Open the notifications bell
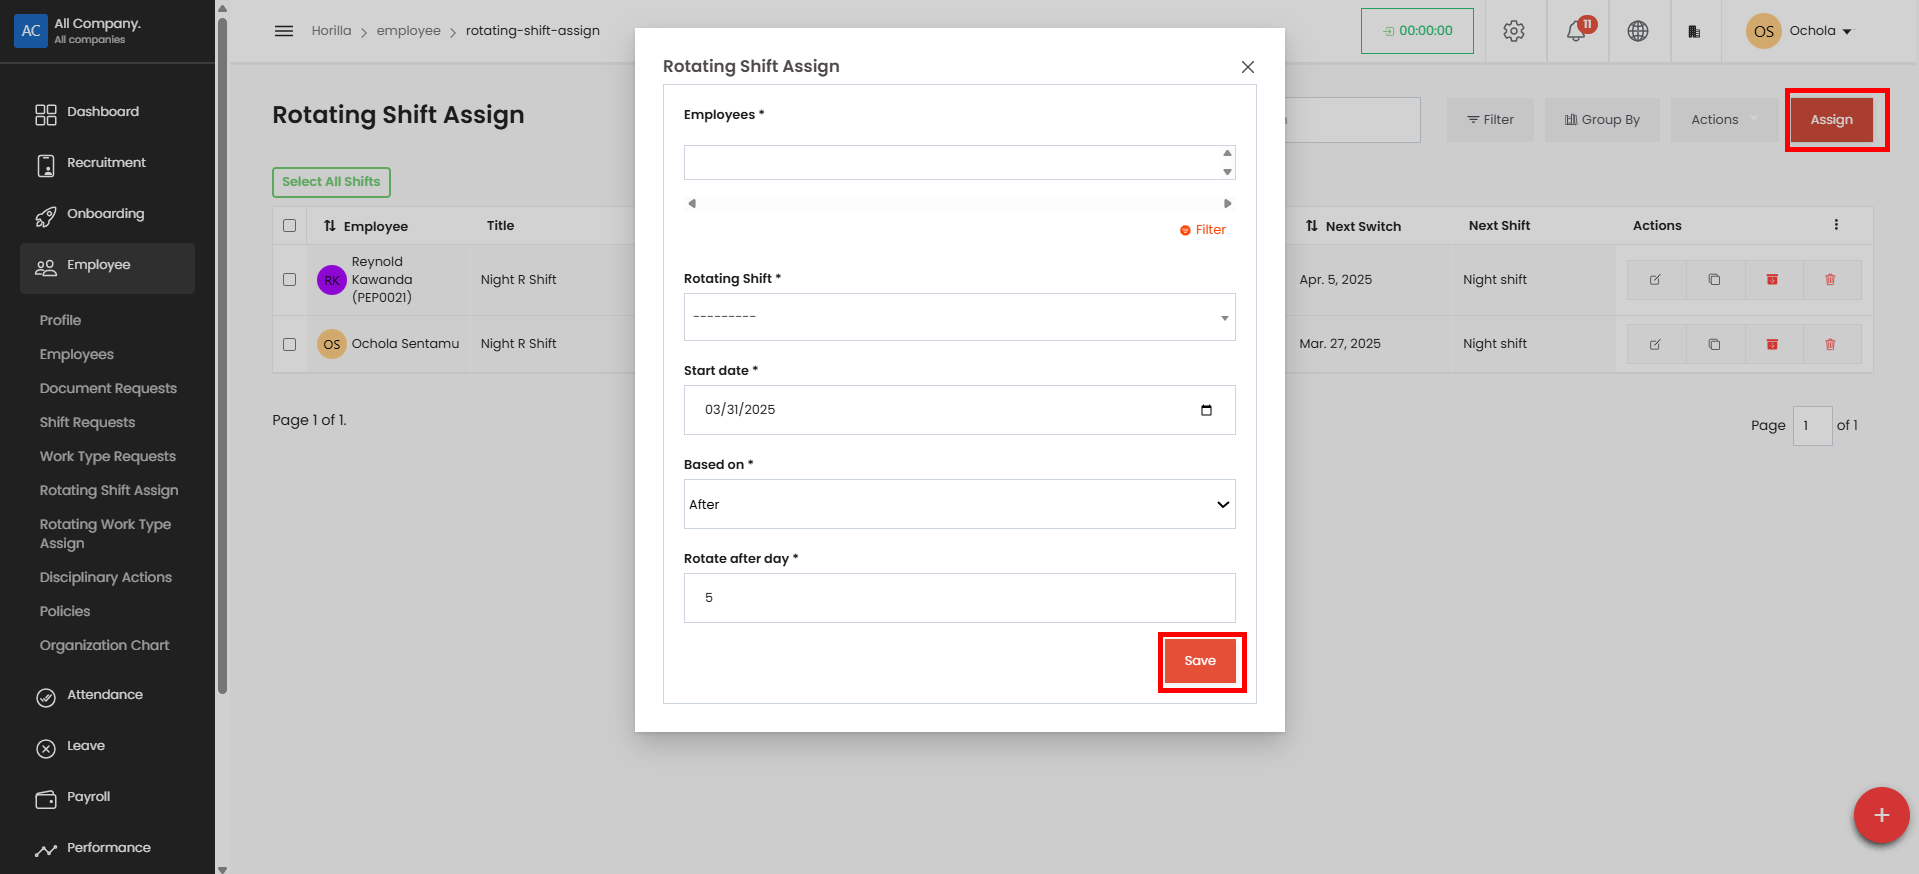 (1576, 31)
